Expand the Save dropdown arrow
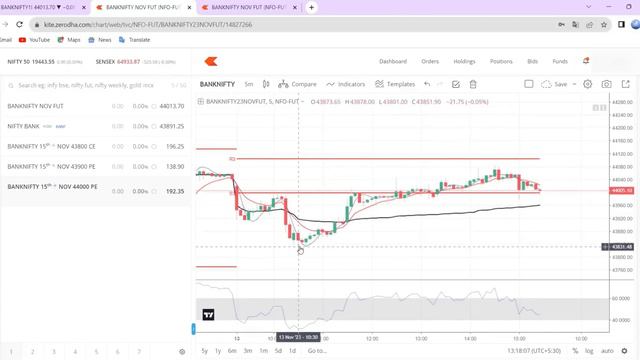The width and height of the screenshot is (640, 360). [x=574, y=84]
